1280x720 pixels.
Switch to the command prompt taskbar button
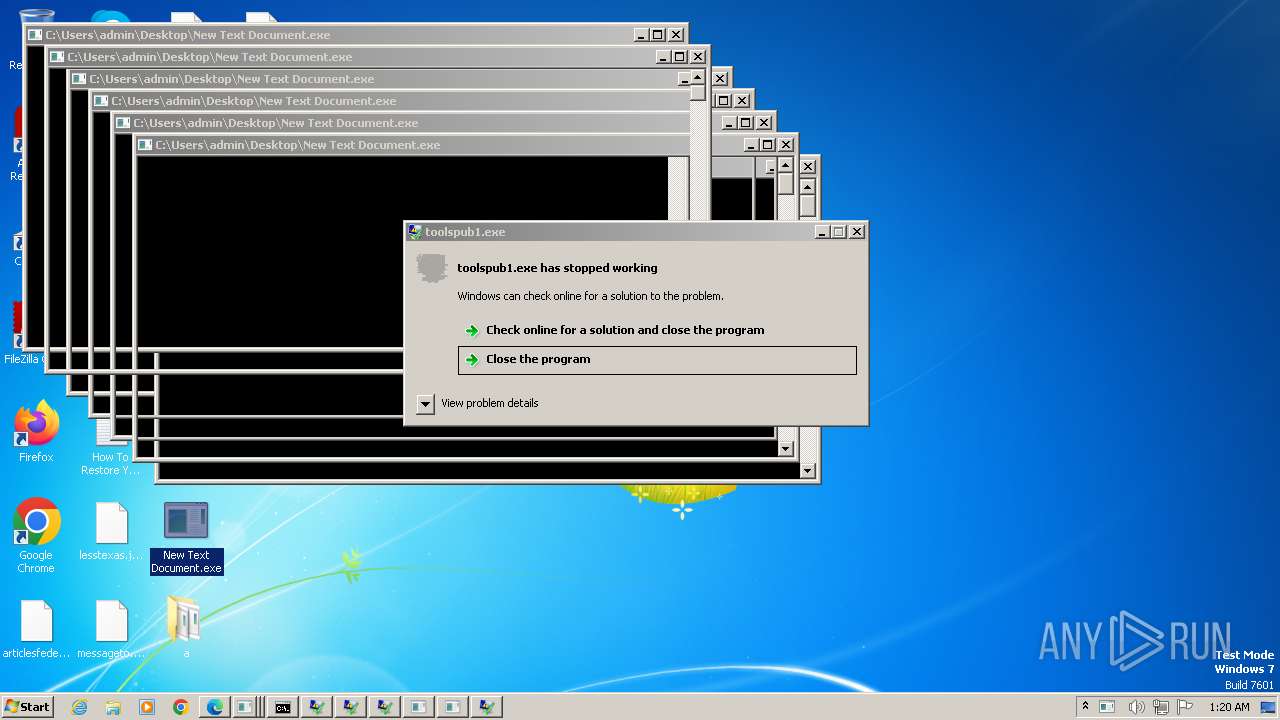point(283,707)
